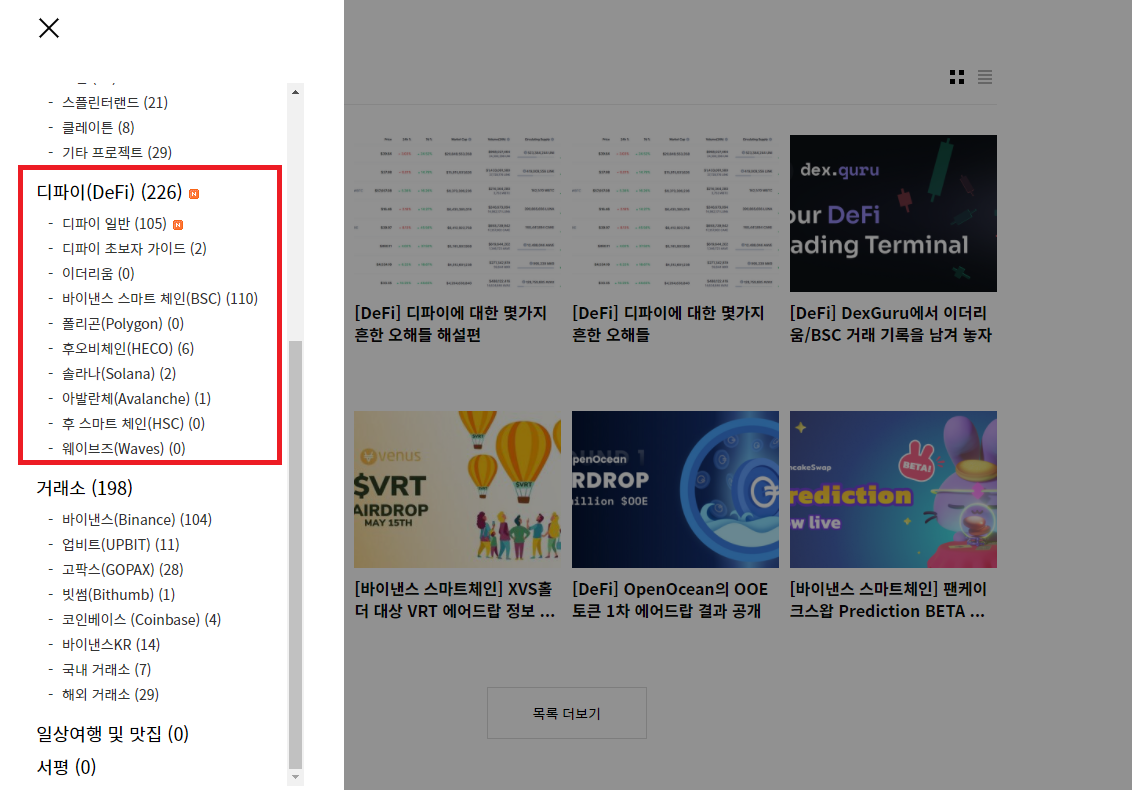Screen dimensions: 1132x790
Task: Select 아발란체(Avalanche) (1) subcategory
Action: point(136,399)
